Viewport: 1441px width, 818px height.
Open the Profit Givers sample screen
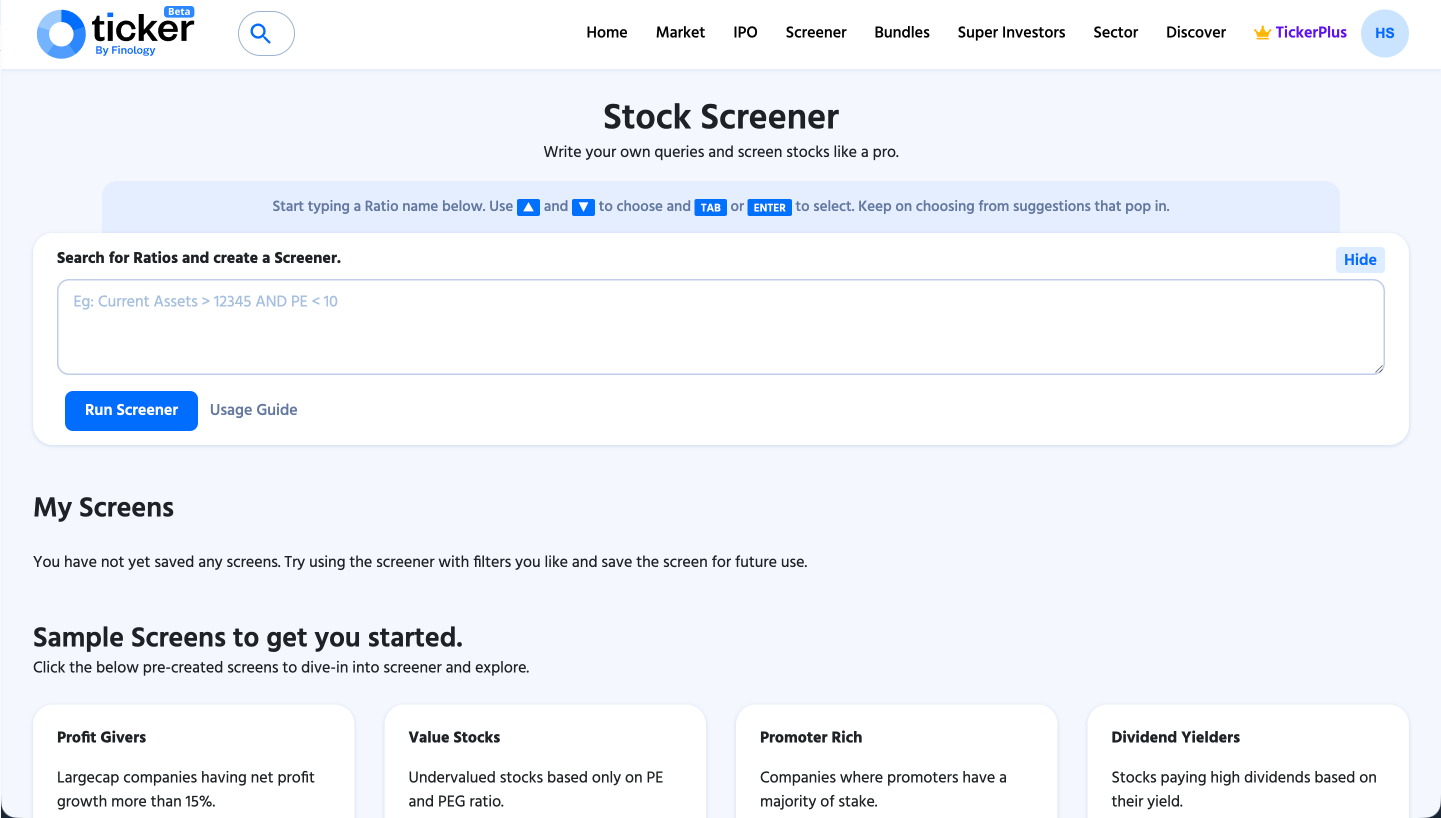193,760
